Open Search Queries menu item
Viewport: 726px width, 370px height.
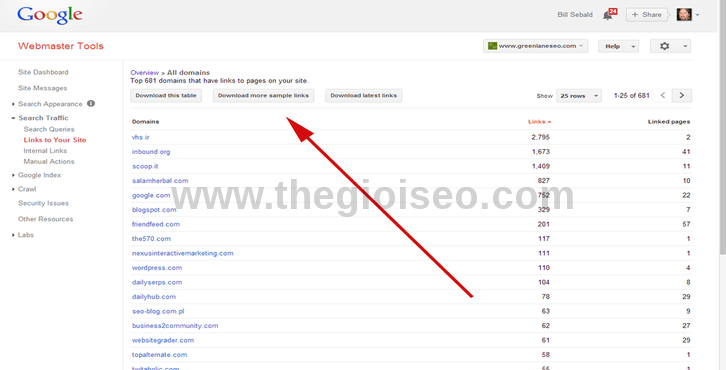[x=49, y=129]
